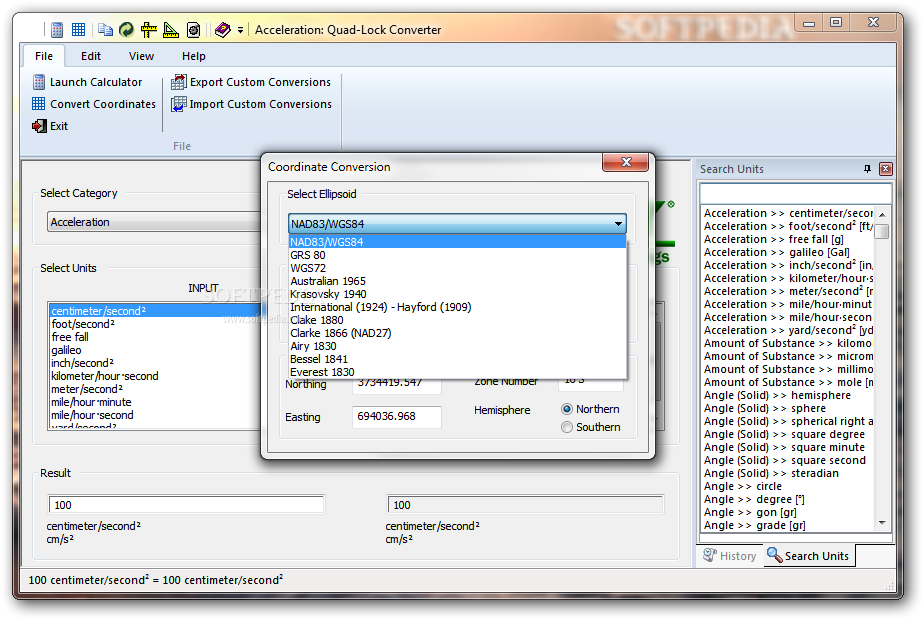Select the Northern hemisphere radio button
This screenshot has width=924, height=620.
click(x=567, y=409)
